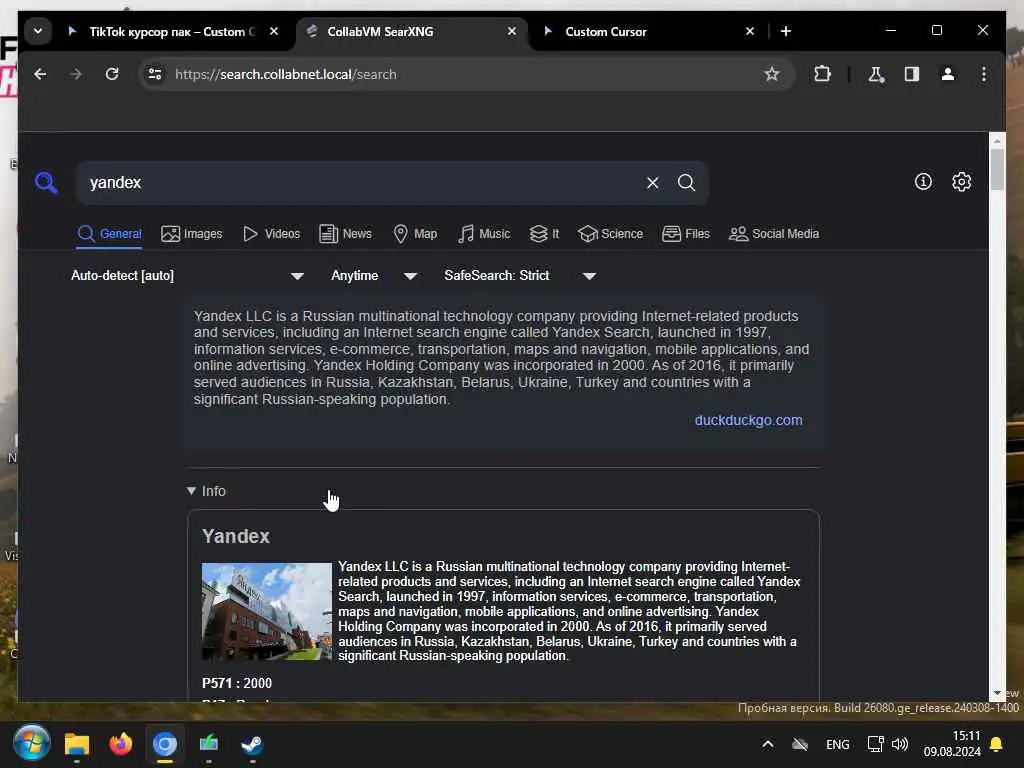The width and height of the screenshot is (1024, 768).
Task: Open Chrome Labs flask icon
Action: (x=876, y=74)
